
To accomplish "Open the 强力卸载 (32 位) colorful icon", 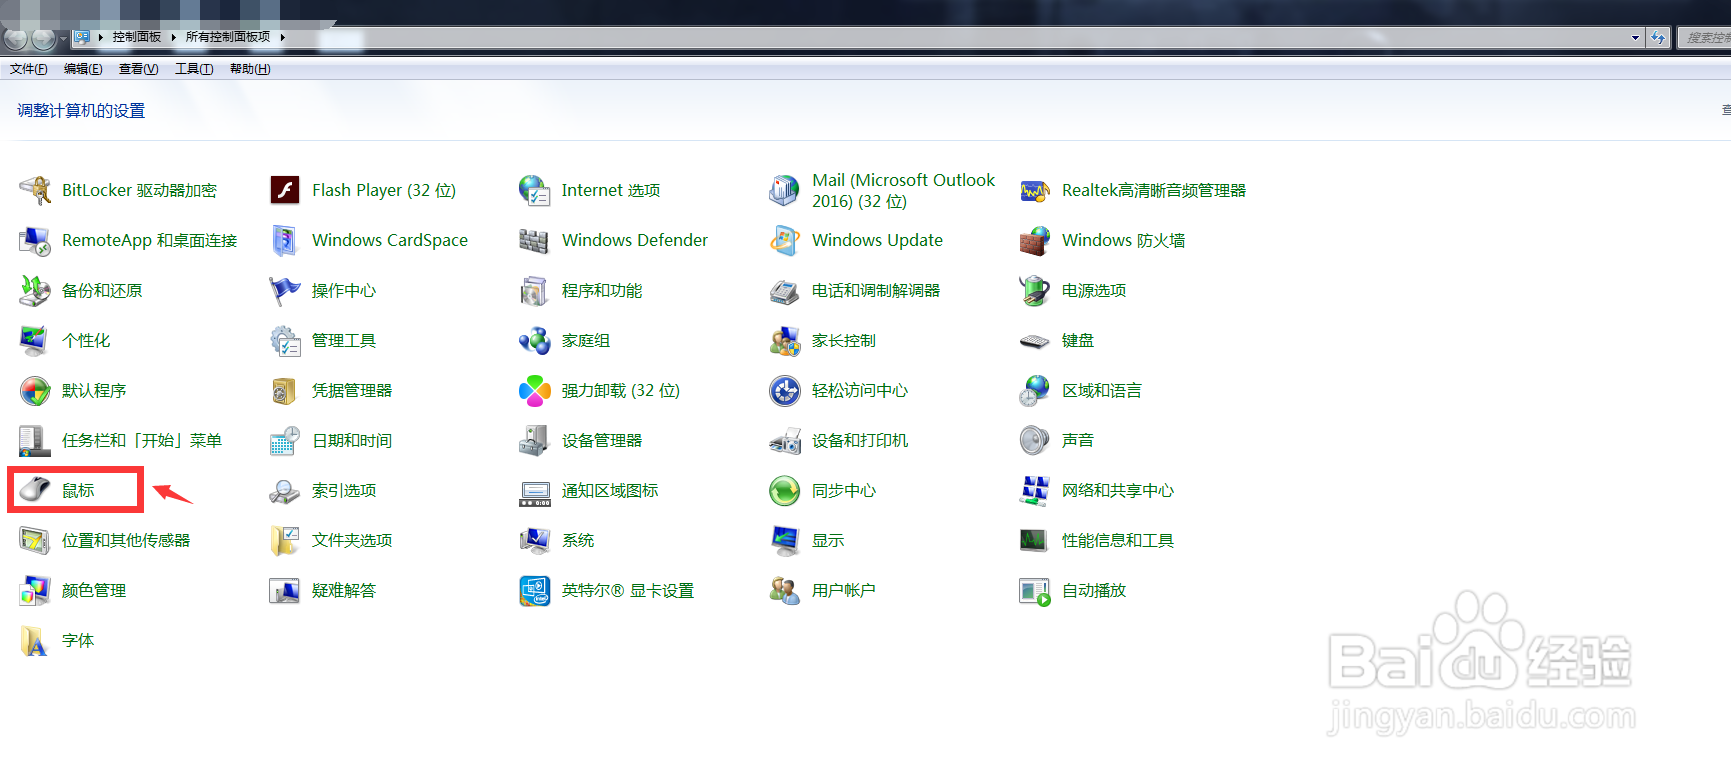I will coord(535,390).
